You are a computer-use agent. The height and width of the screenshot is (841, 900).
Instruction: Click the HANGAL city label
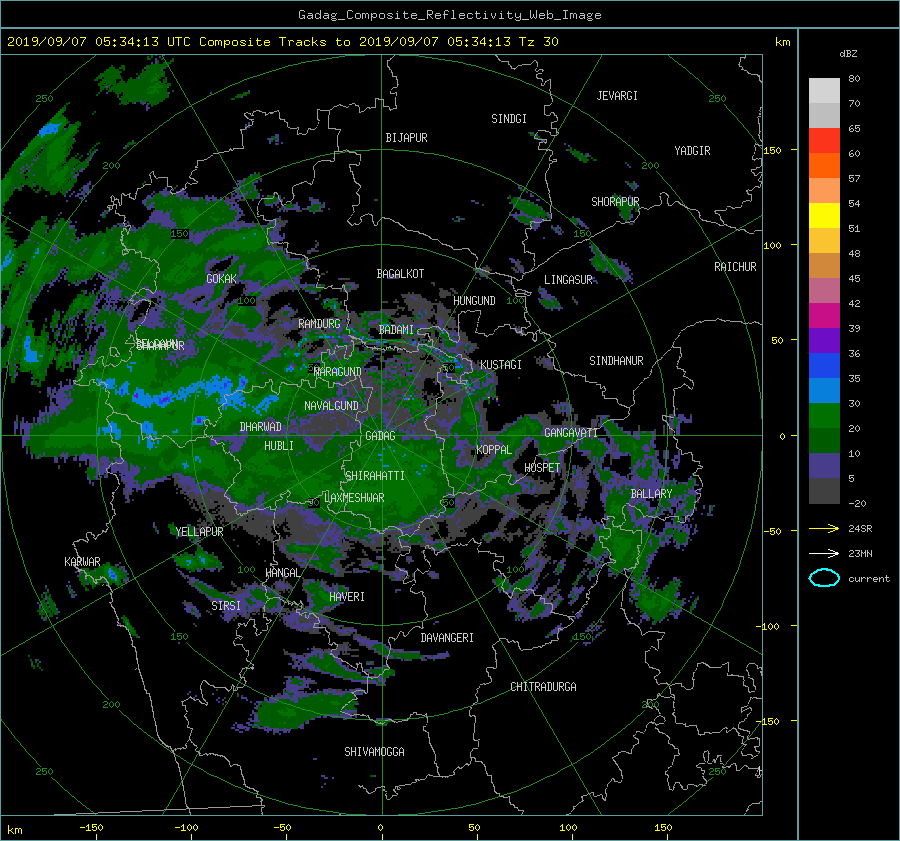pos(282,573)
